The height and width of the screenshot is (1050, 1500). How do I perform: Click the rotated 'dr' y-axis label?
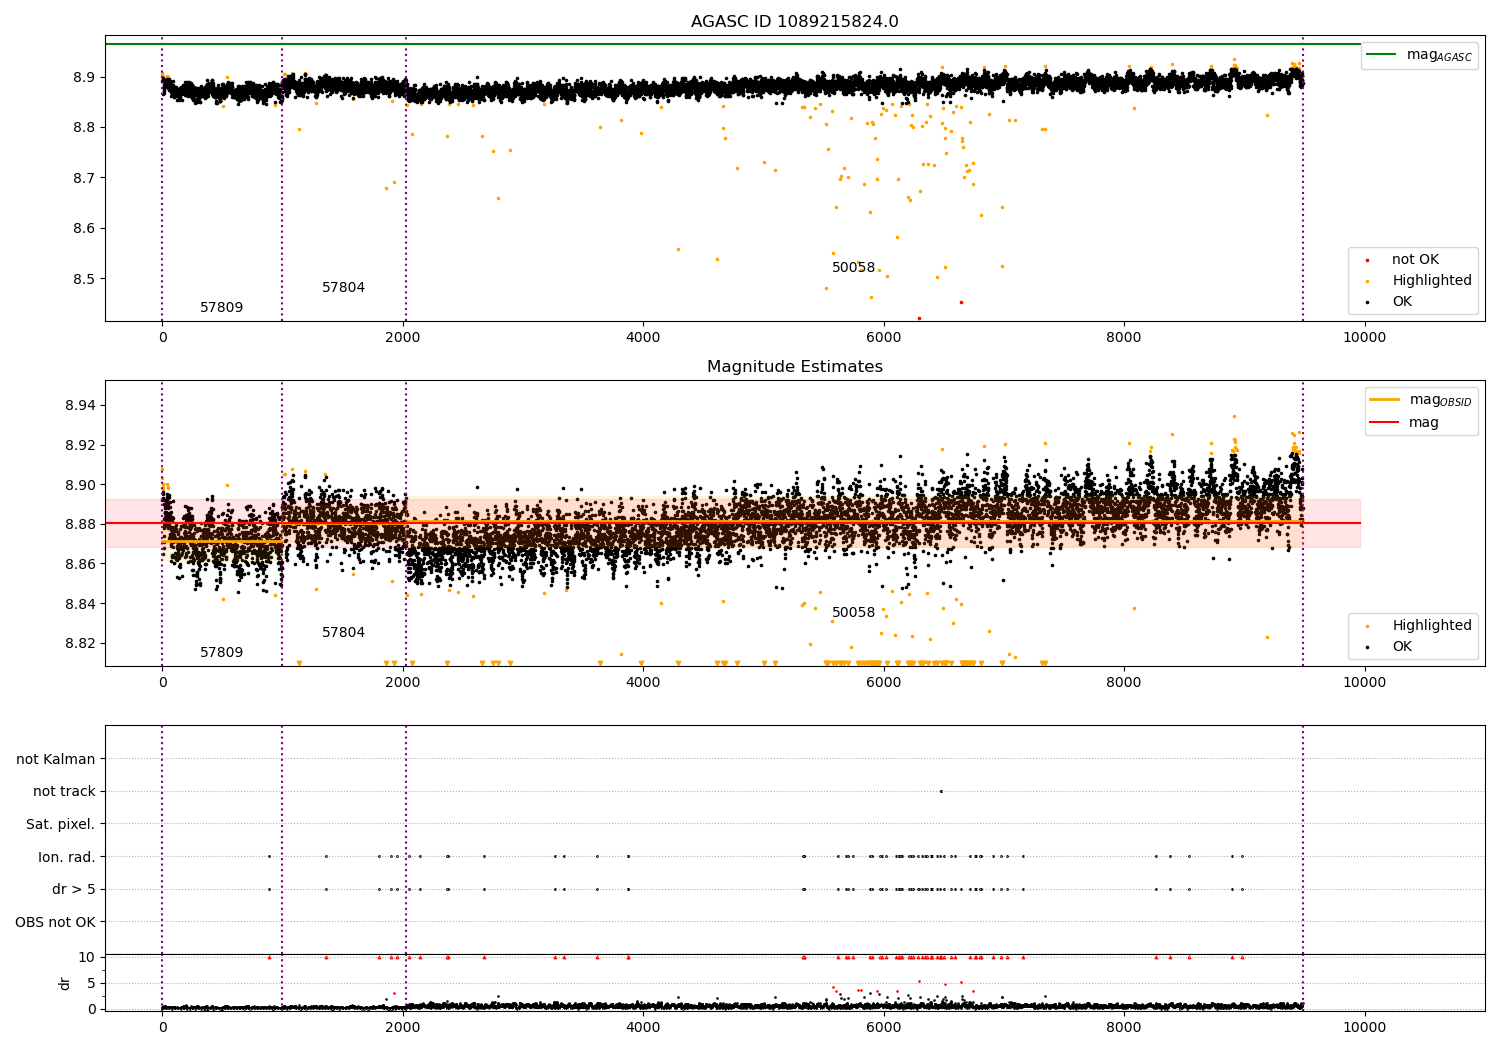point(65,983)
